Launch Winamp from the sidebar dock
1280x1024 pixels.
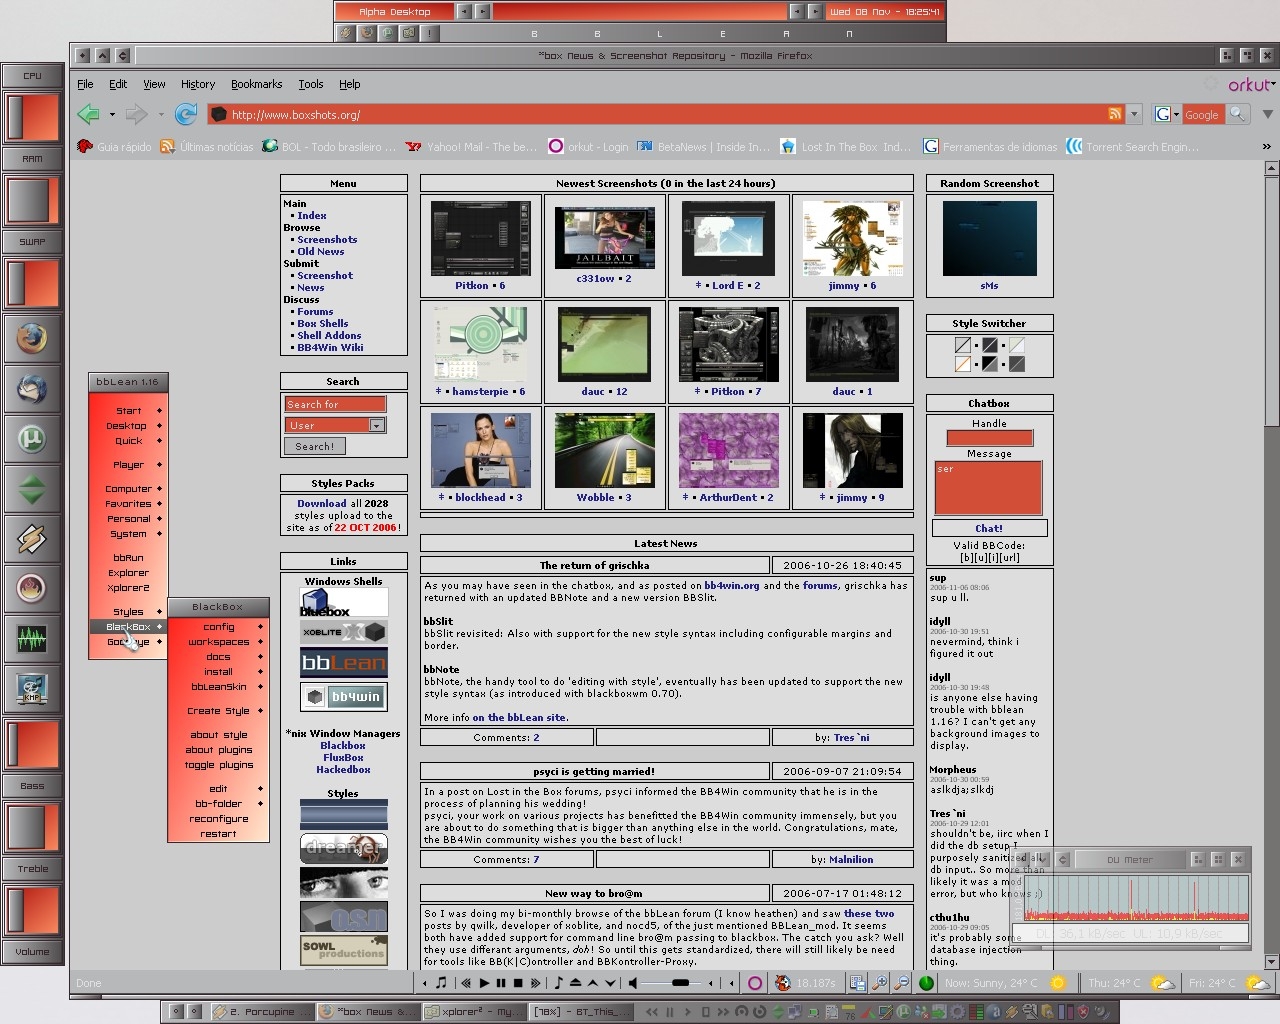(x=32, y=539)
